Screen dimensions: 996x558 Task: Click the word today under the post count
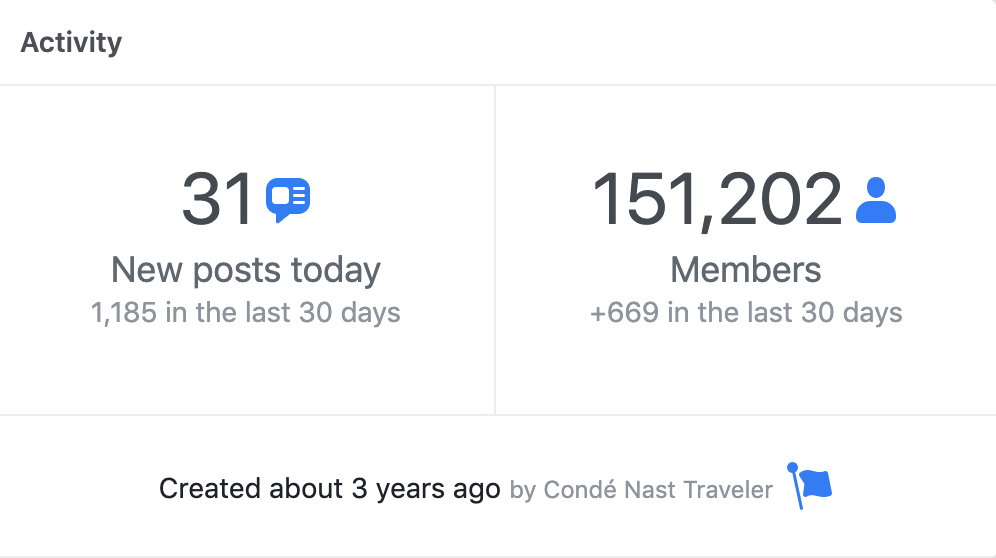click(x=336, y=271)
